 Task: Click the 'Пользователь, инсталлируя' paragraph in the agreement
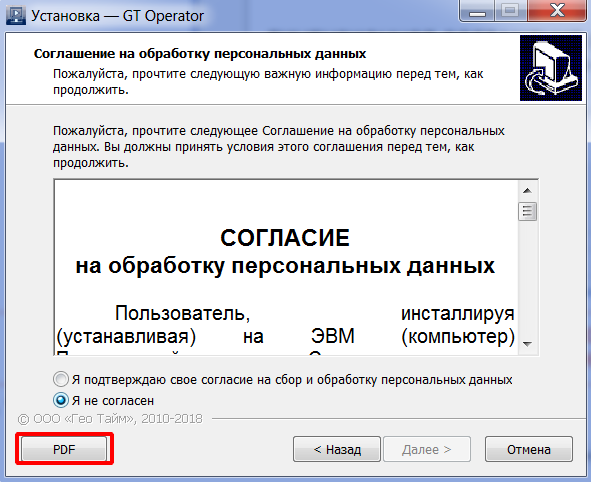coord(285,329)
